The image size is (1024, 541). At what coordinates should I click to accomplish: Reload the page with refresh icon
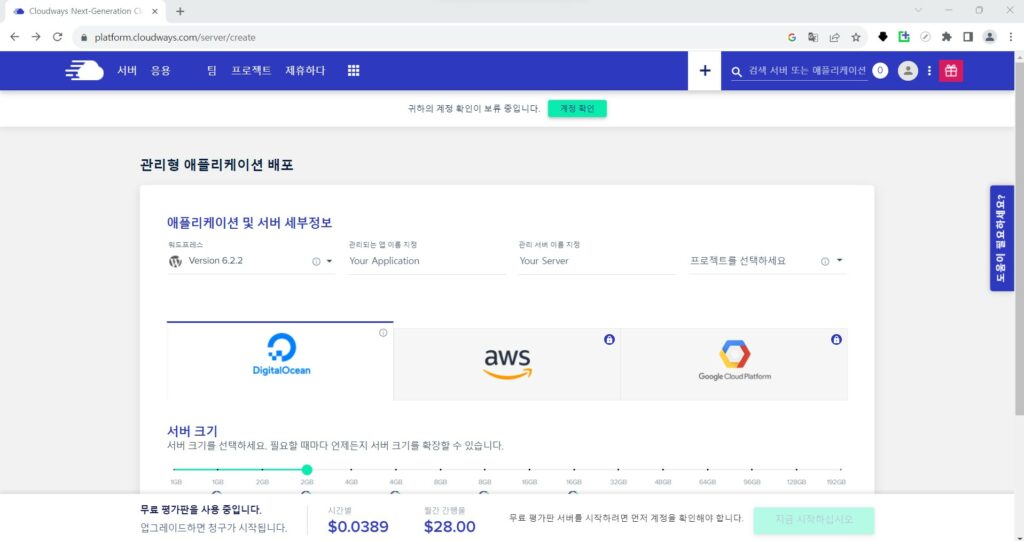57,37
